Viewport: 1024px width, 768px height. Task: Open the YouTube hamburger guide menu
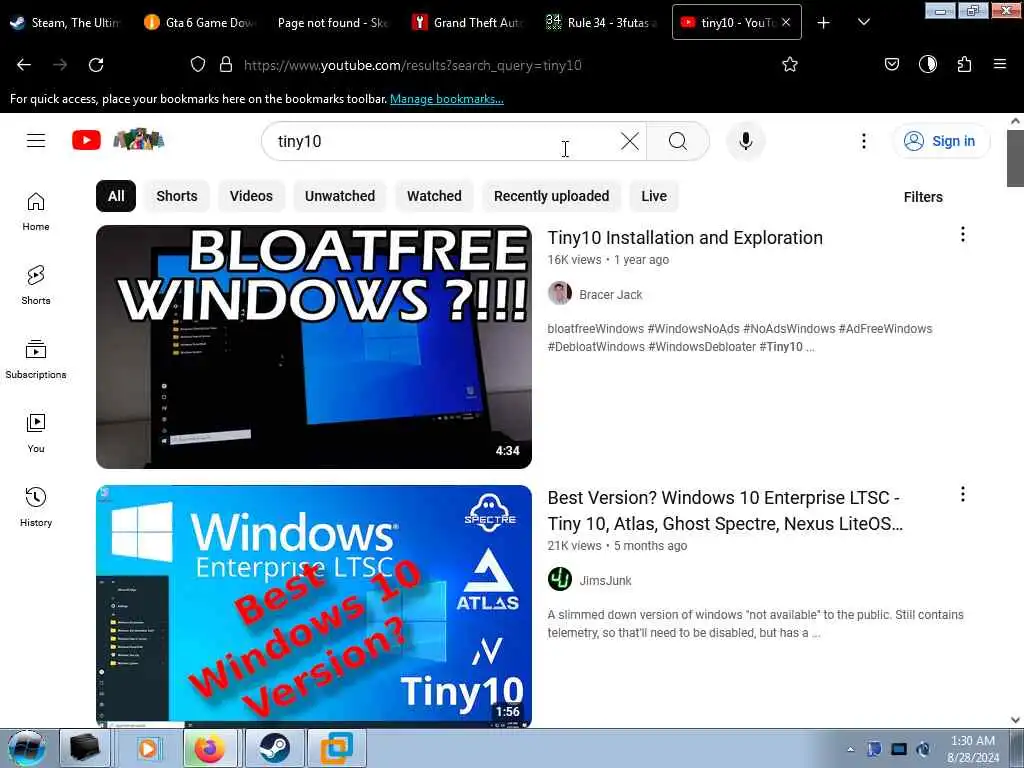(x=36, y=140)
